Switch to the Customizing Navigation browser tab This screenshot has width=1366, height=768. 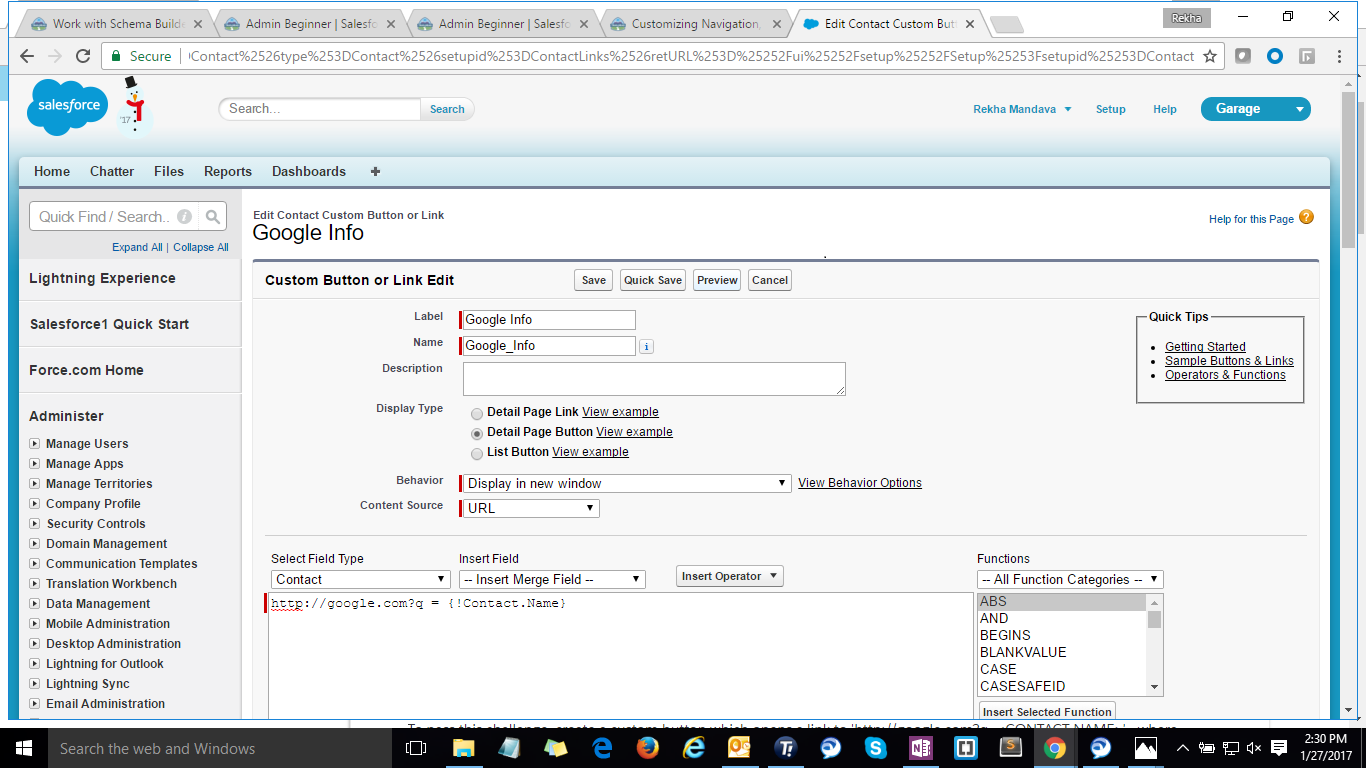click(x=695, y=23)
